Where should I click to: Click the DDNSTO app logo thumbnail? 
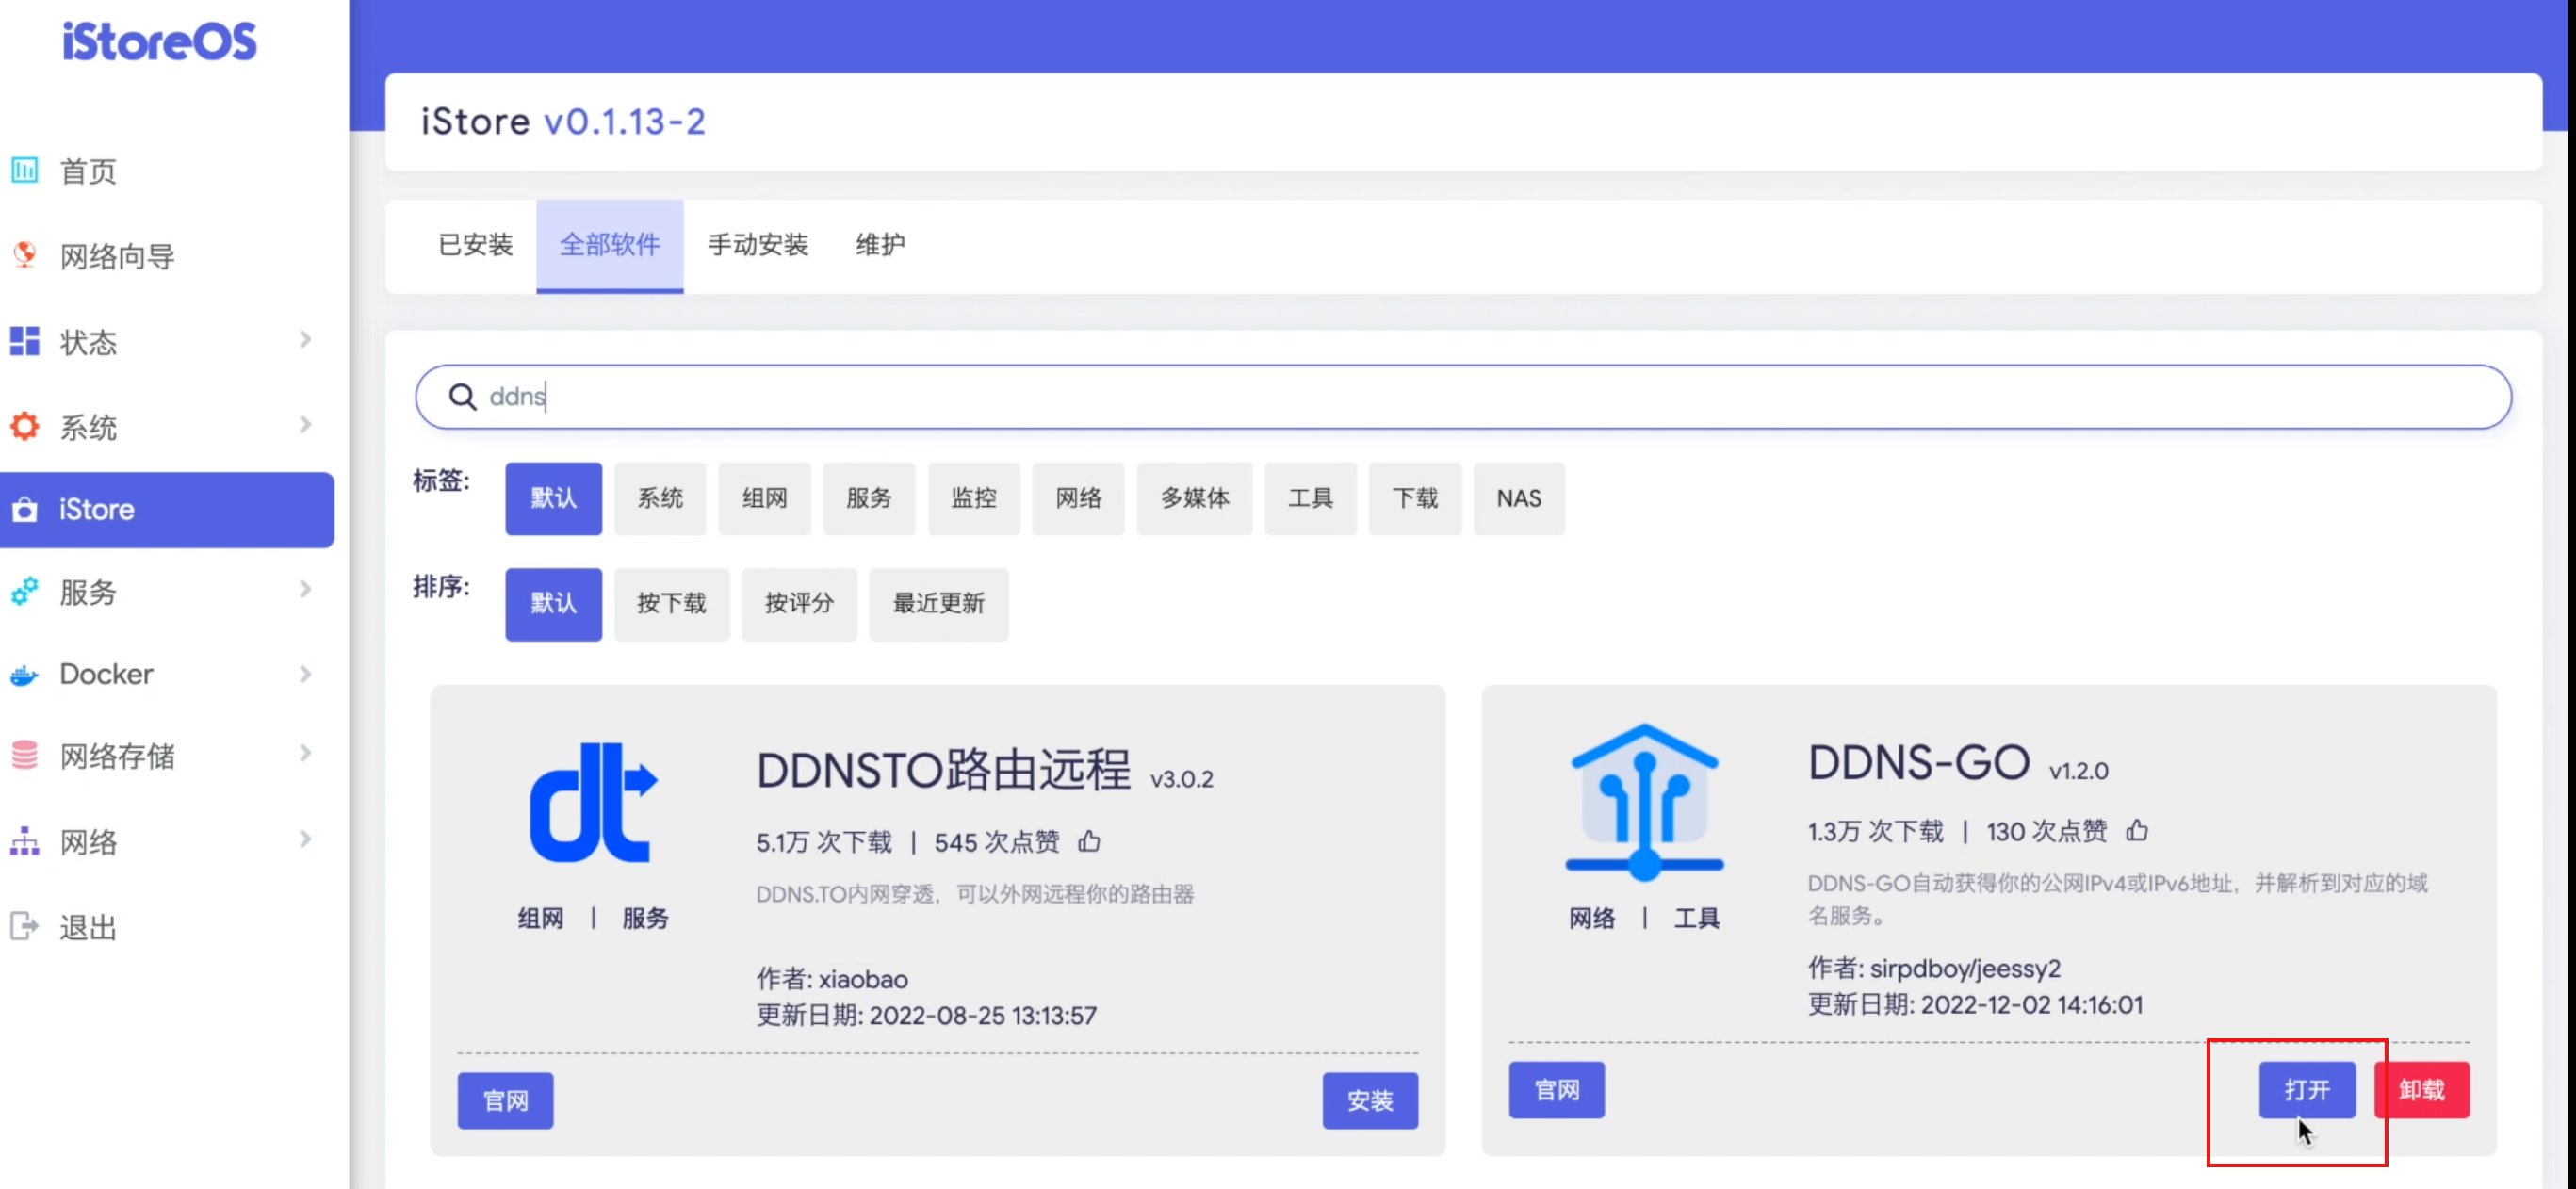592,800
